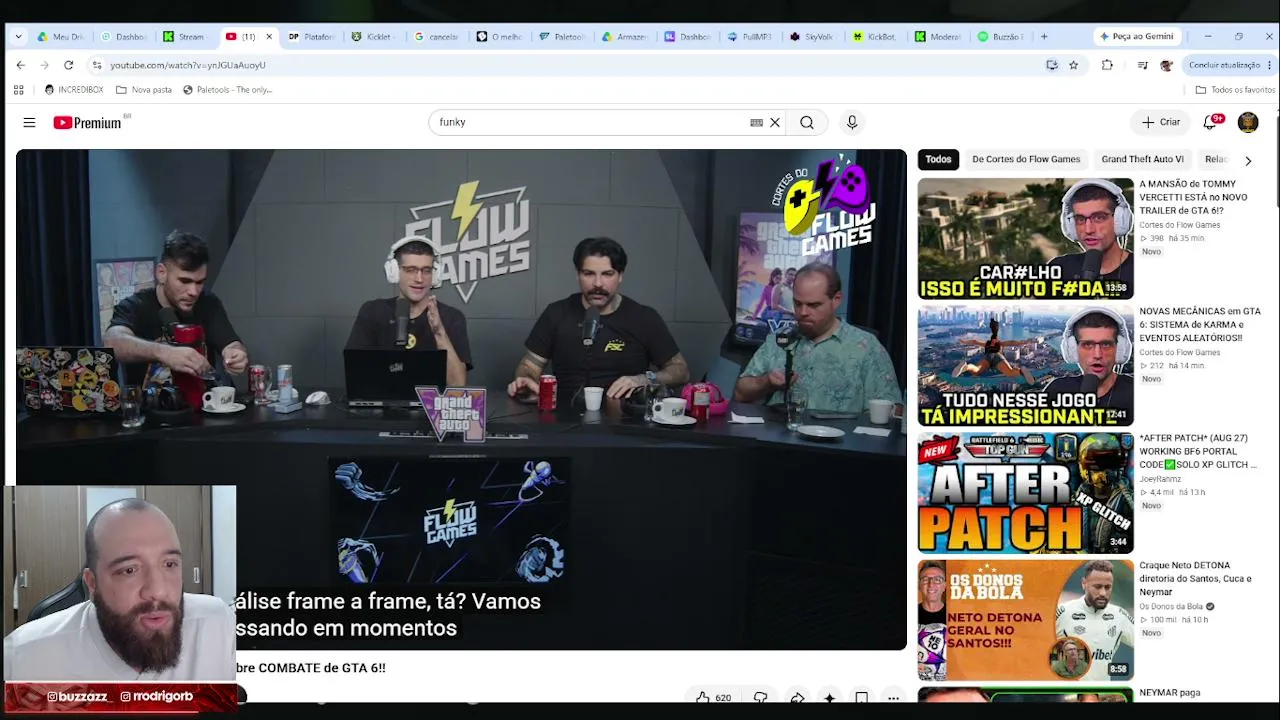Open 'Craque Neto DETONA diretoria do Santos' title

pyautogui.click(x=1195, y=579)
